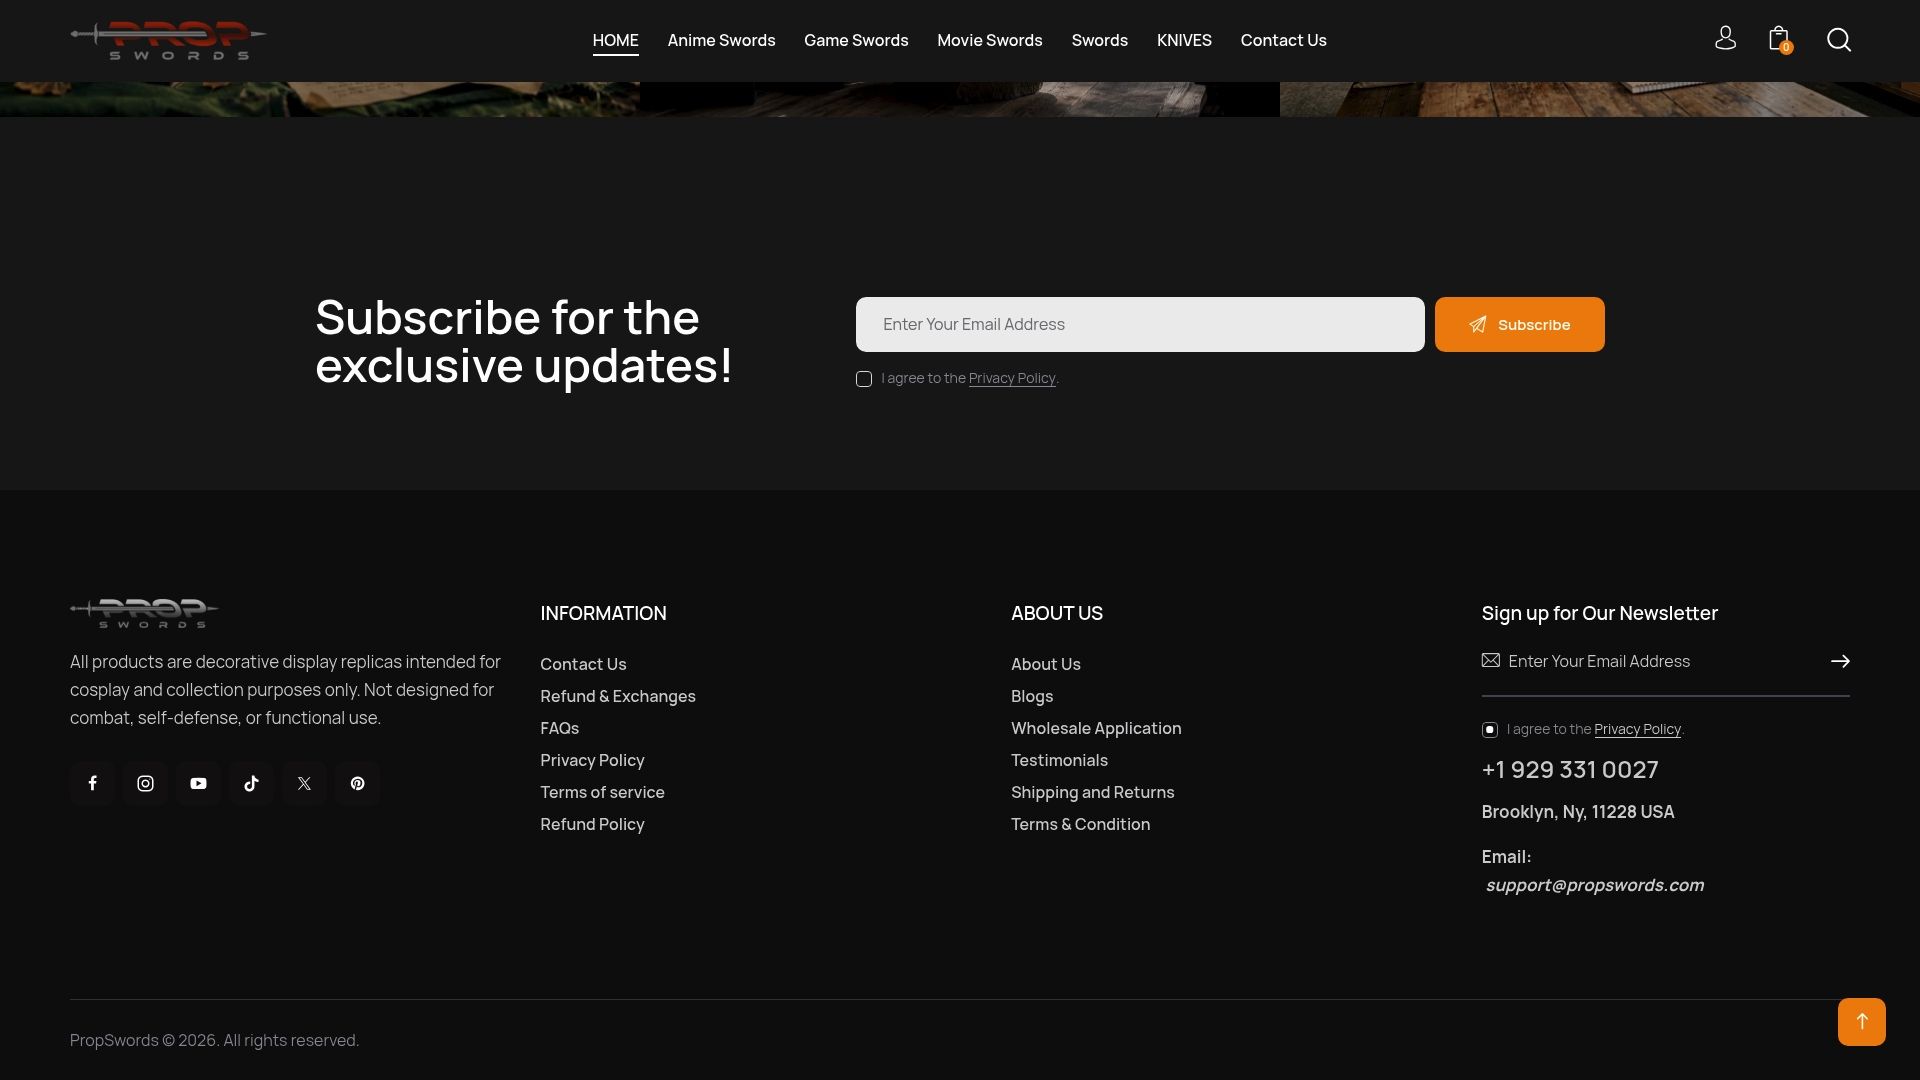Toggle the footer newsletter privacy checkbox
Image resolution: width=1920 pixels, height=1080 pixels.
point(1490,730)
